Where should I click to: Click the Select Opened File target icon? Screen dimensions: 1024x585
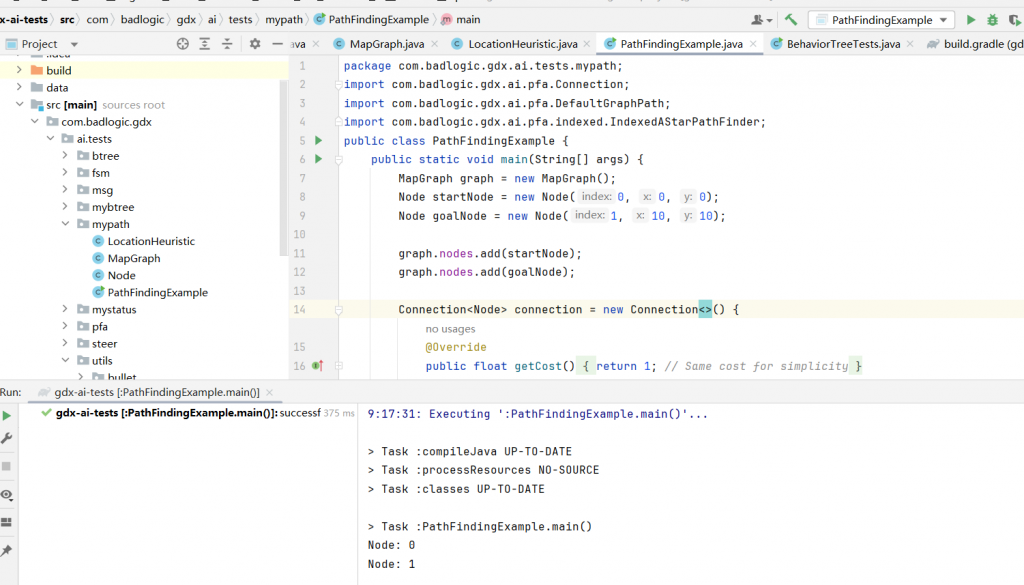coord(182,44)
